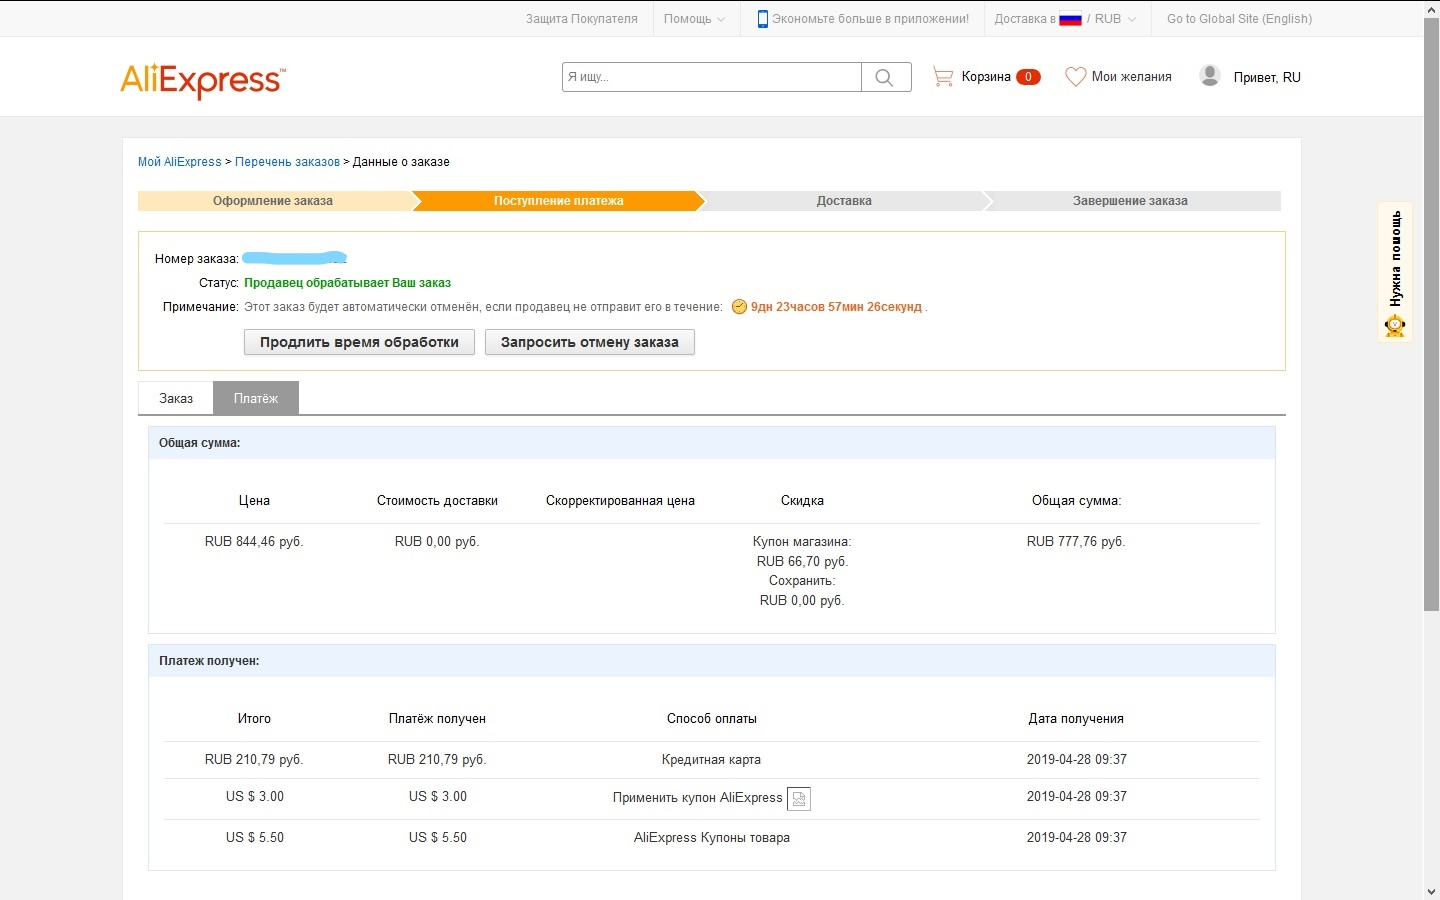1440x900 pixels.
Task: Click the Дата получения column header
Action: click(x=1076, y=719)
